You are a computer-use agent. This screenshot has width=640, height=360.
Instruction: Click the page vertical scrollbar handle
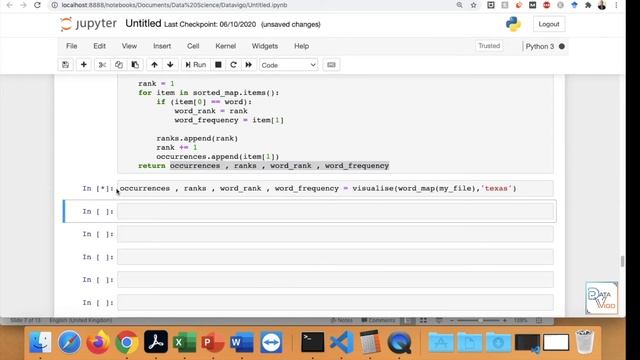(x=622, y=261)
